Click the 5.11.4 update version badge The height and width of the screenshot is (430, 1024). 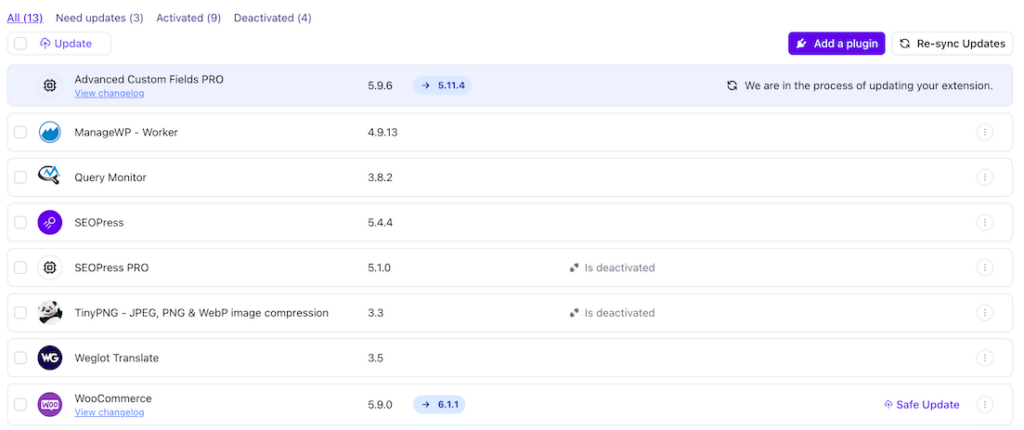442,86
